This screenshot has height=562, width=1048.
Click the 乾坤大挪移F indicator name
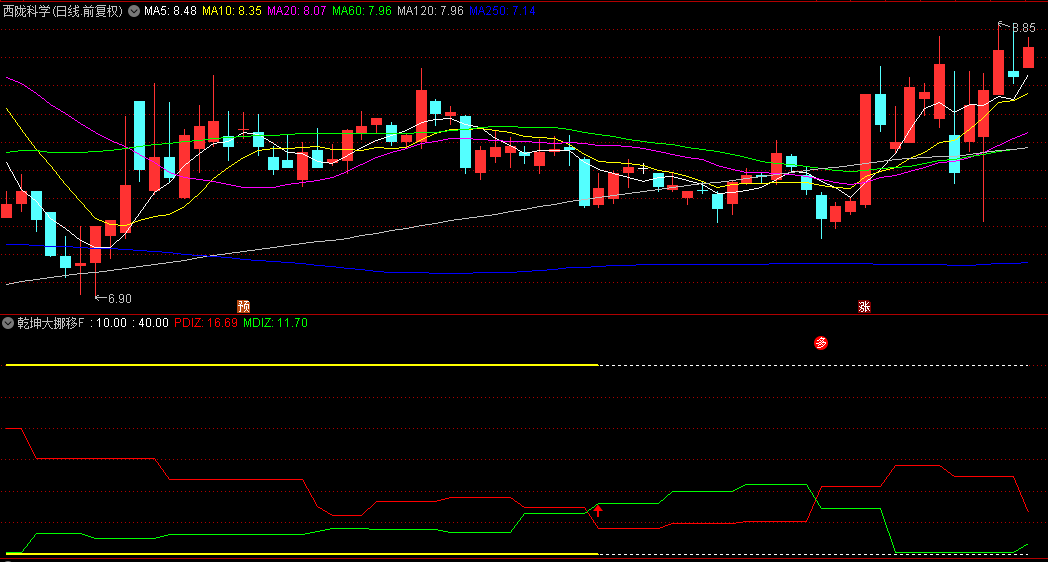click(x=51, y=323)
